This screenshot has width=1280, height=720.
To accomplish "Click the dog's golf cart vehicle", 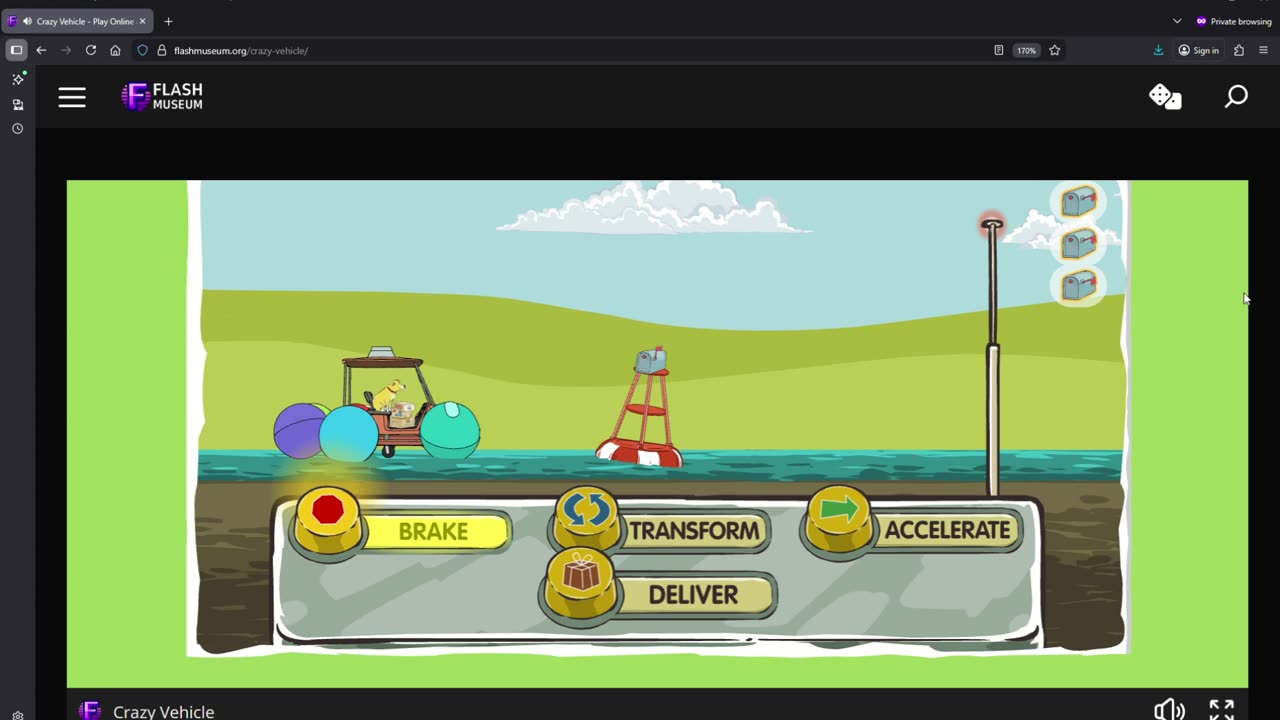I will coord(378,403).
